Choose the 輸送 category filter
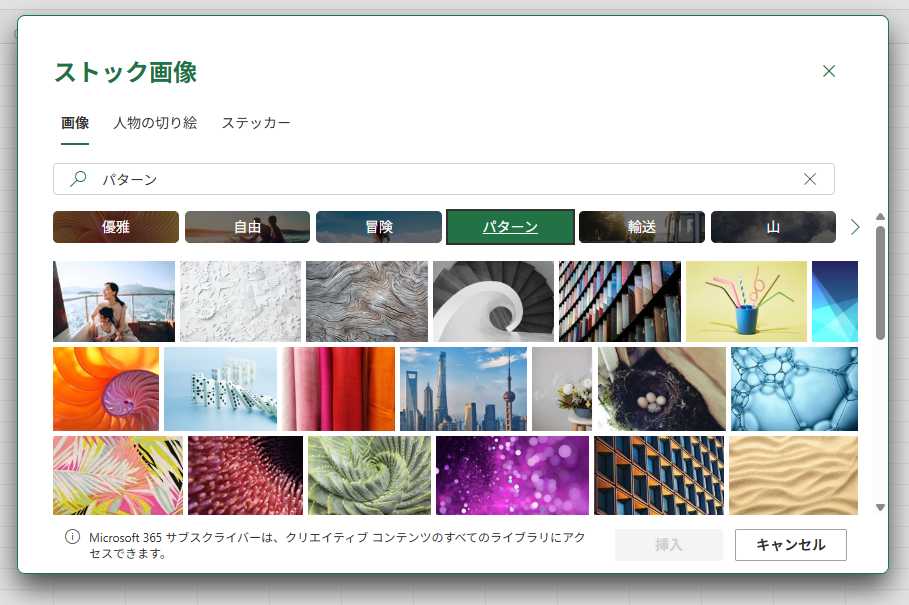 pos(642,227)
